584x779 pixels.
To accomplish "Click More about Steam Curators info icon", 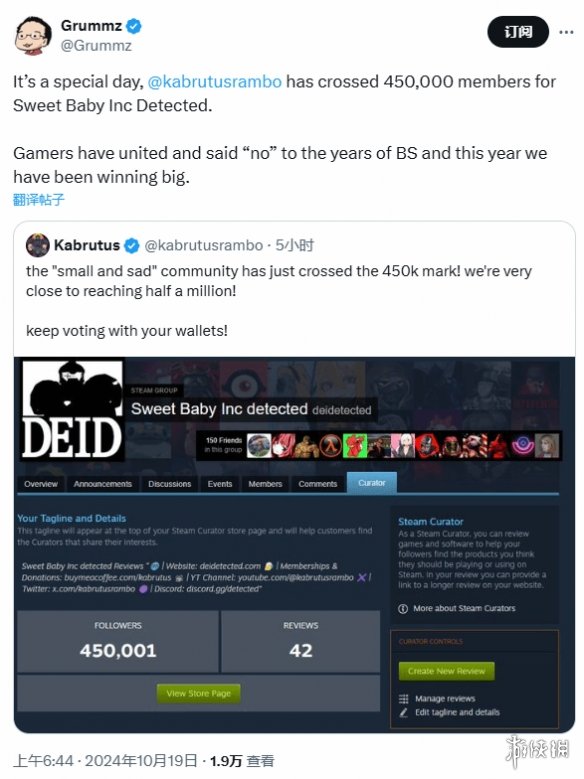I will [403, 609].
